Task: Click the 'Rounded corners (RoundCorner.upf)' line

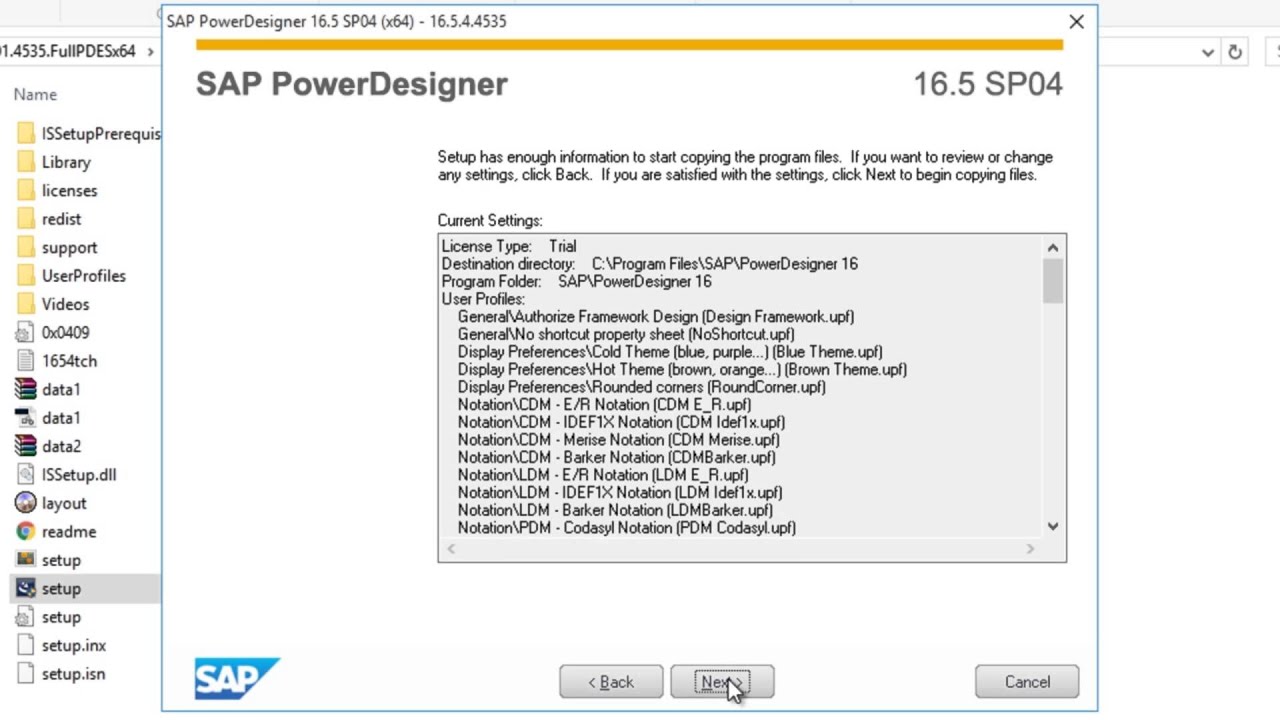Action: tap(641, 387)
